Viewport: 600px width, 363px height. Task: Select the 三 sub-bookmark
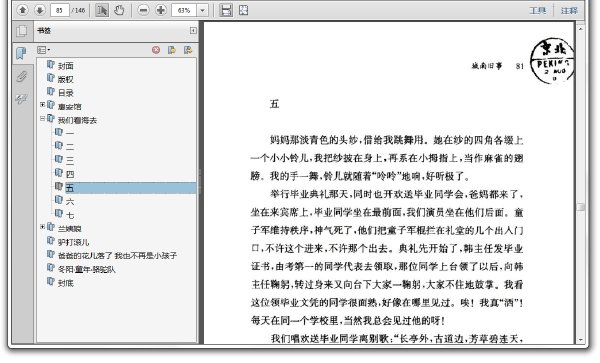pyautogui.click(x=70, y=160)
